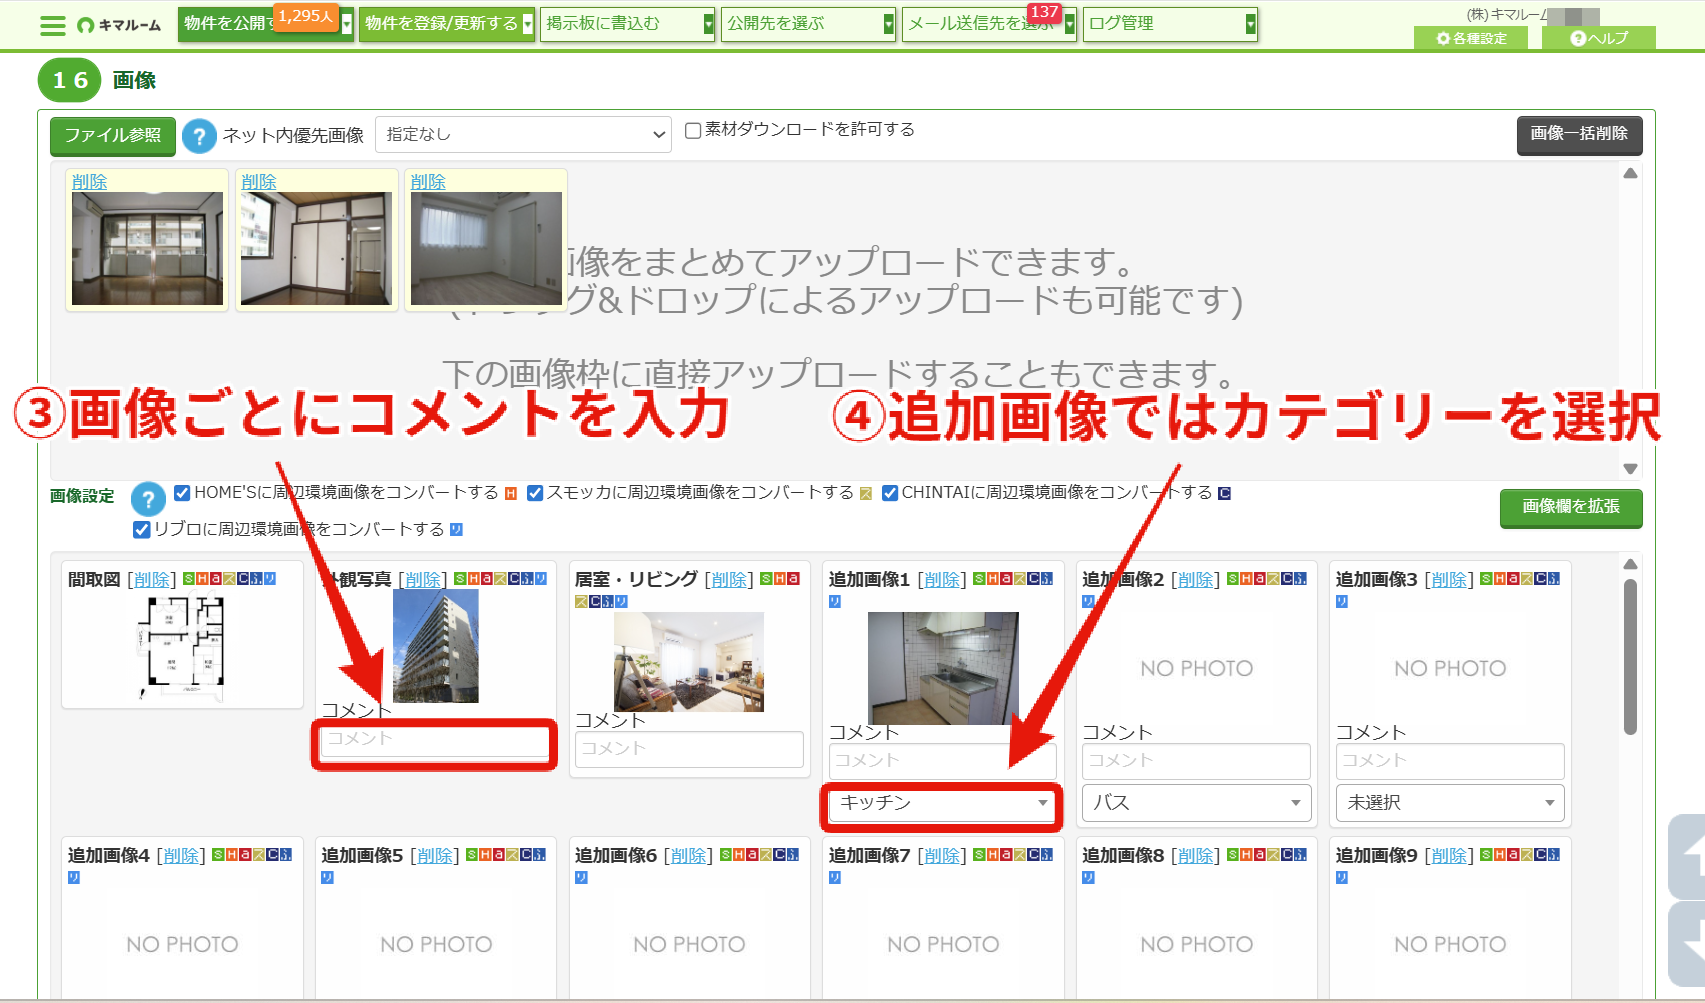
Task: Open the 未選択 category dropdown for 追加画像3
Action: coord(1450,803)
